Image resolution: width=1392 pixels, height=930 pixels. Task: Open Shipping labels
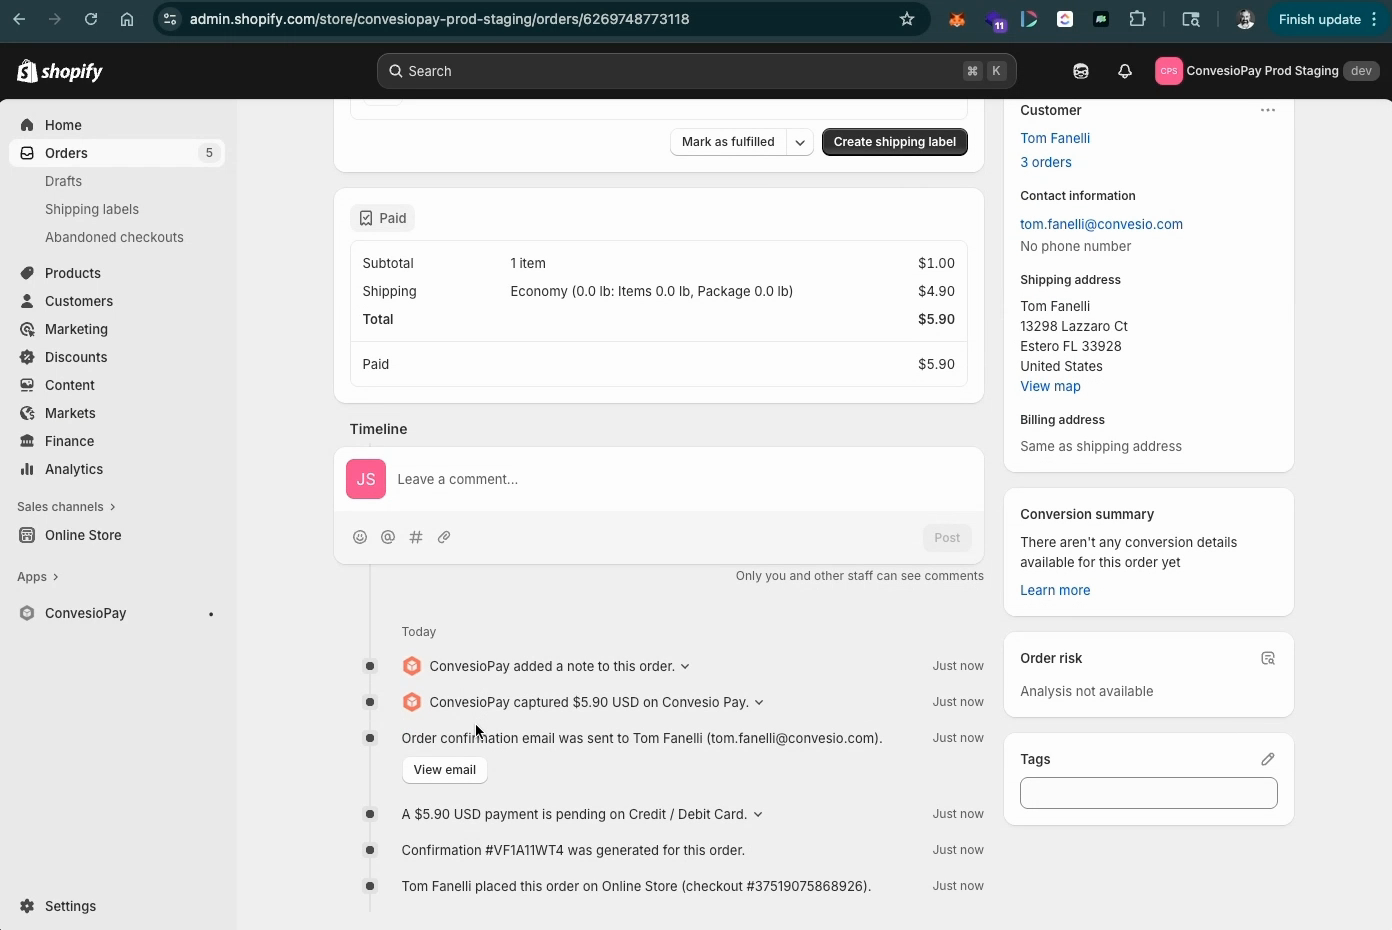[92, 209]
